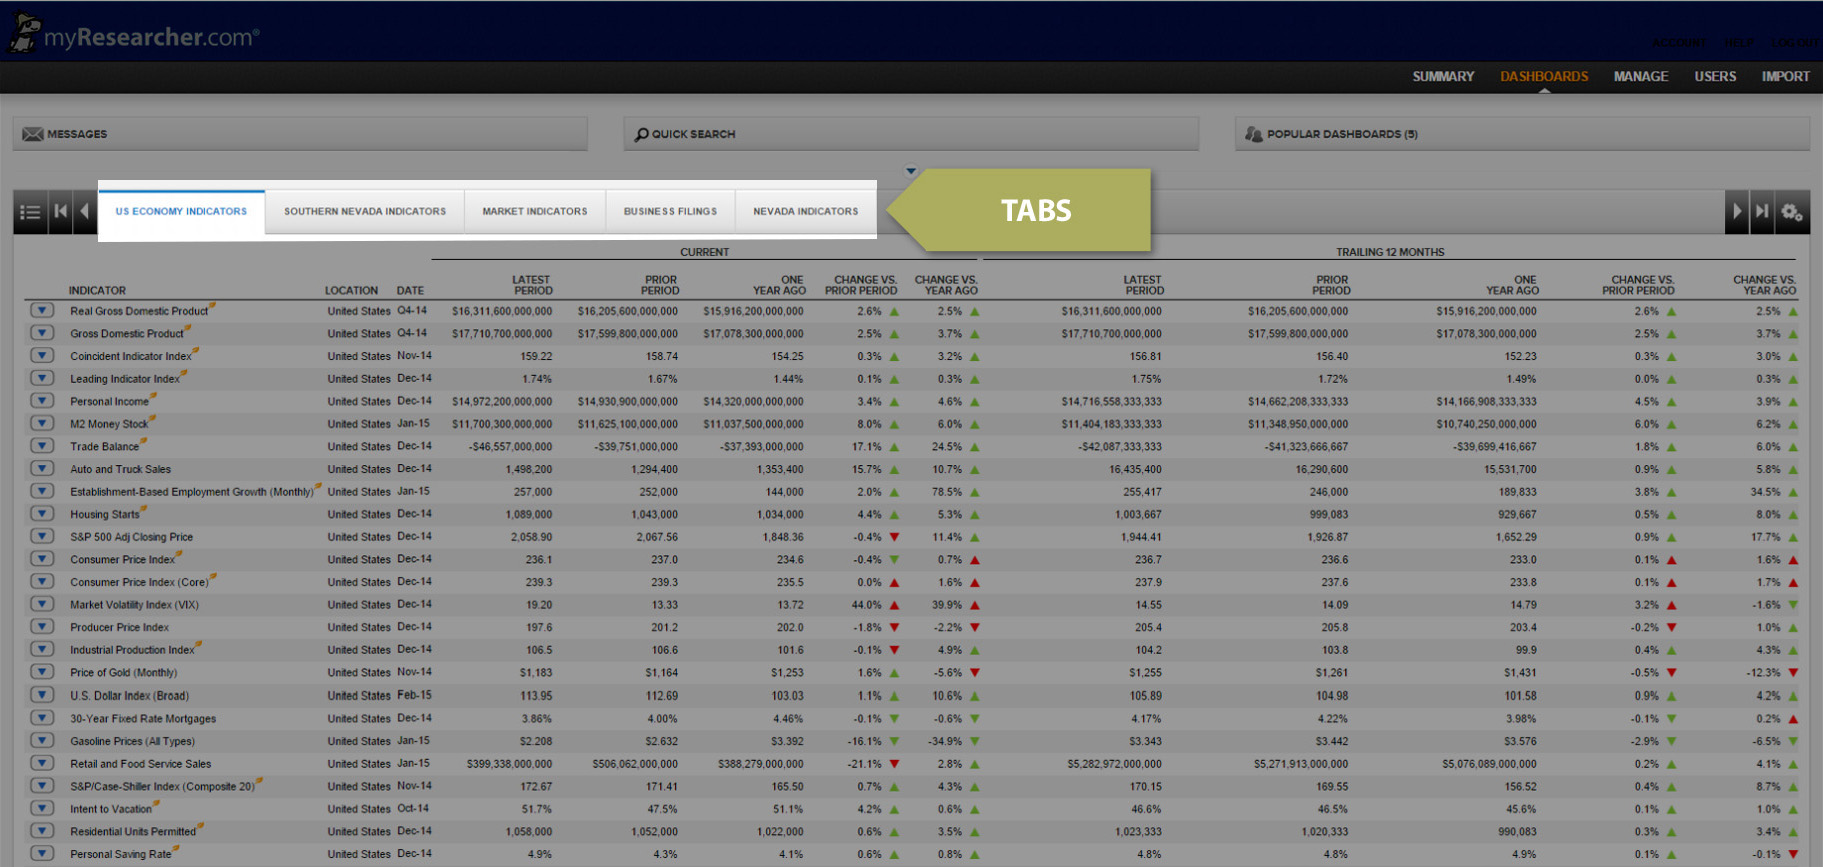Jump to the last dashboard tab

pos(1762,212)
